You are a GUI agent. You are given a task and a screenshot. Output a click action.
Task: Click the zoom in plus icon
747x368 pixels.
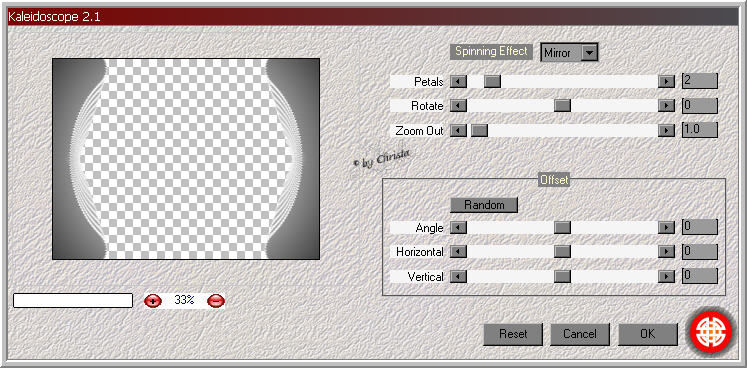(153, 301)
